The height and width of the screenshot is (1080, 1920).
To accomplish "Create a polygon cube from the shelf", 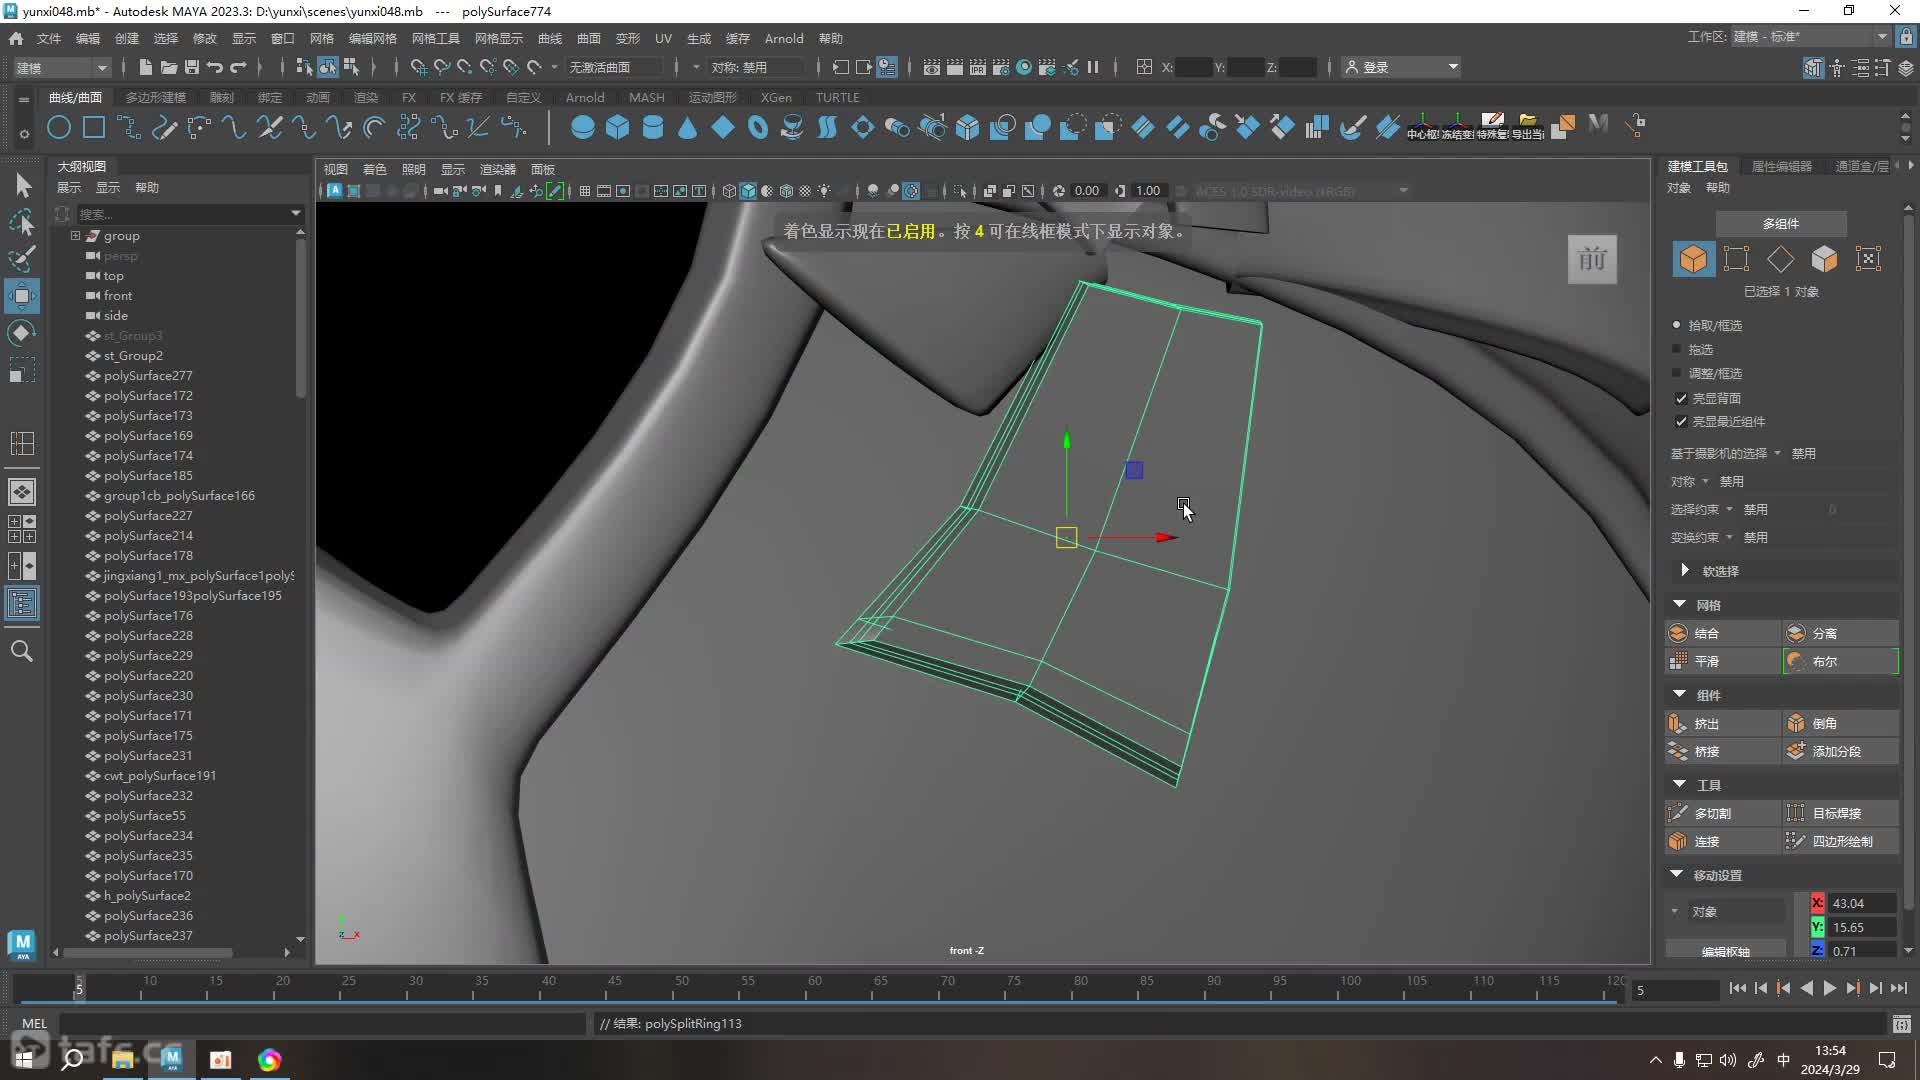I will coord(617,127).
